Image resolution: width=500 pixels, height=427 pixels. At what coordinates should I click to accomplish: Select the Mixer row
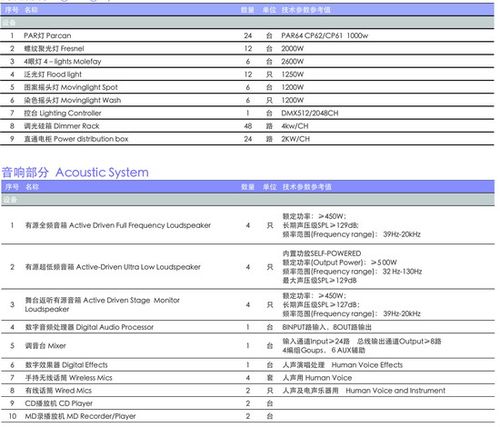pos(248,346)
